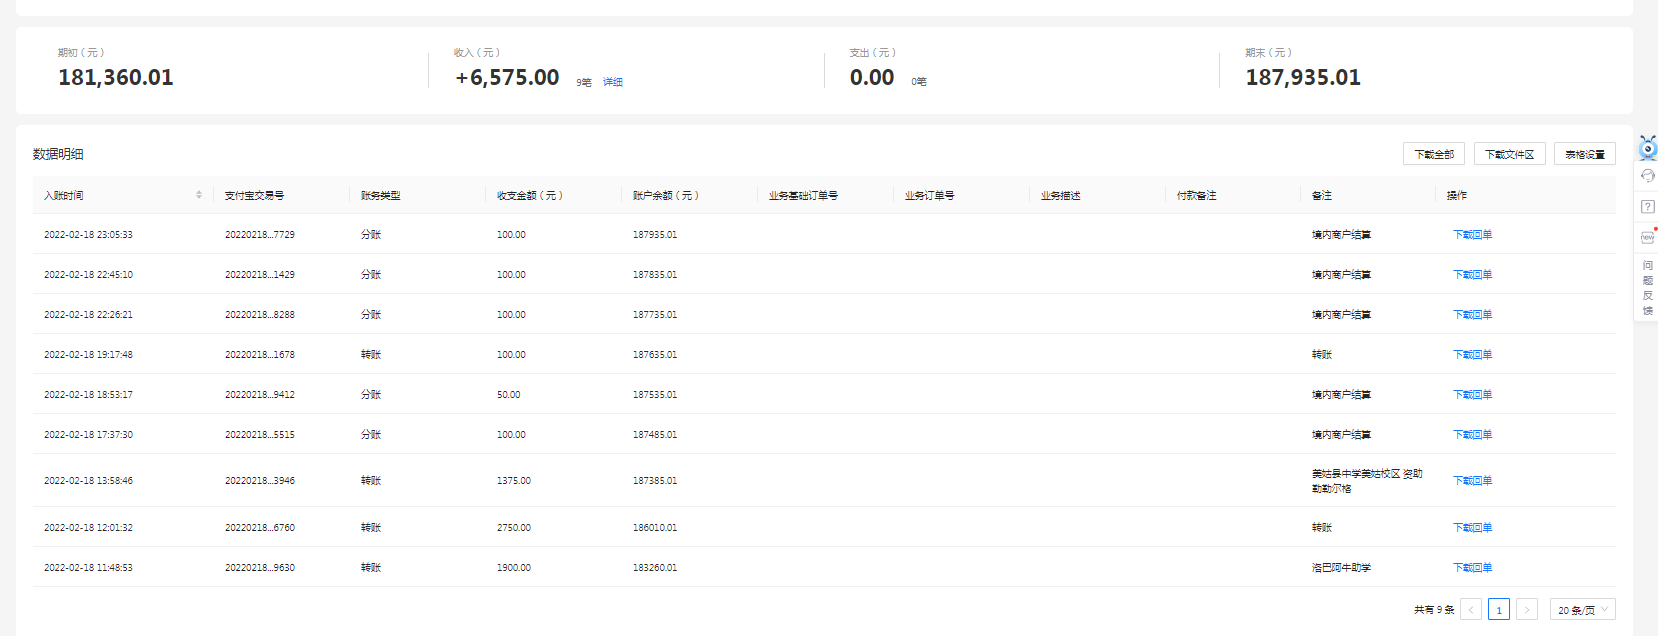Click the 下载文件区 button
Image resolution: width=1658 pixels, height=636 pixels.
coord(1509,154)
